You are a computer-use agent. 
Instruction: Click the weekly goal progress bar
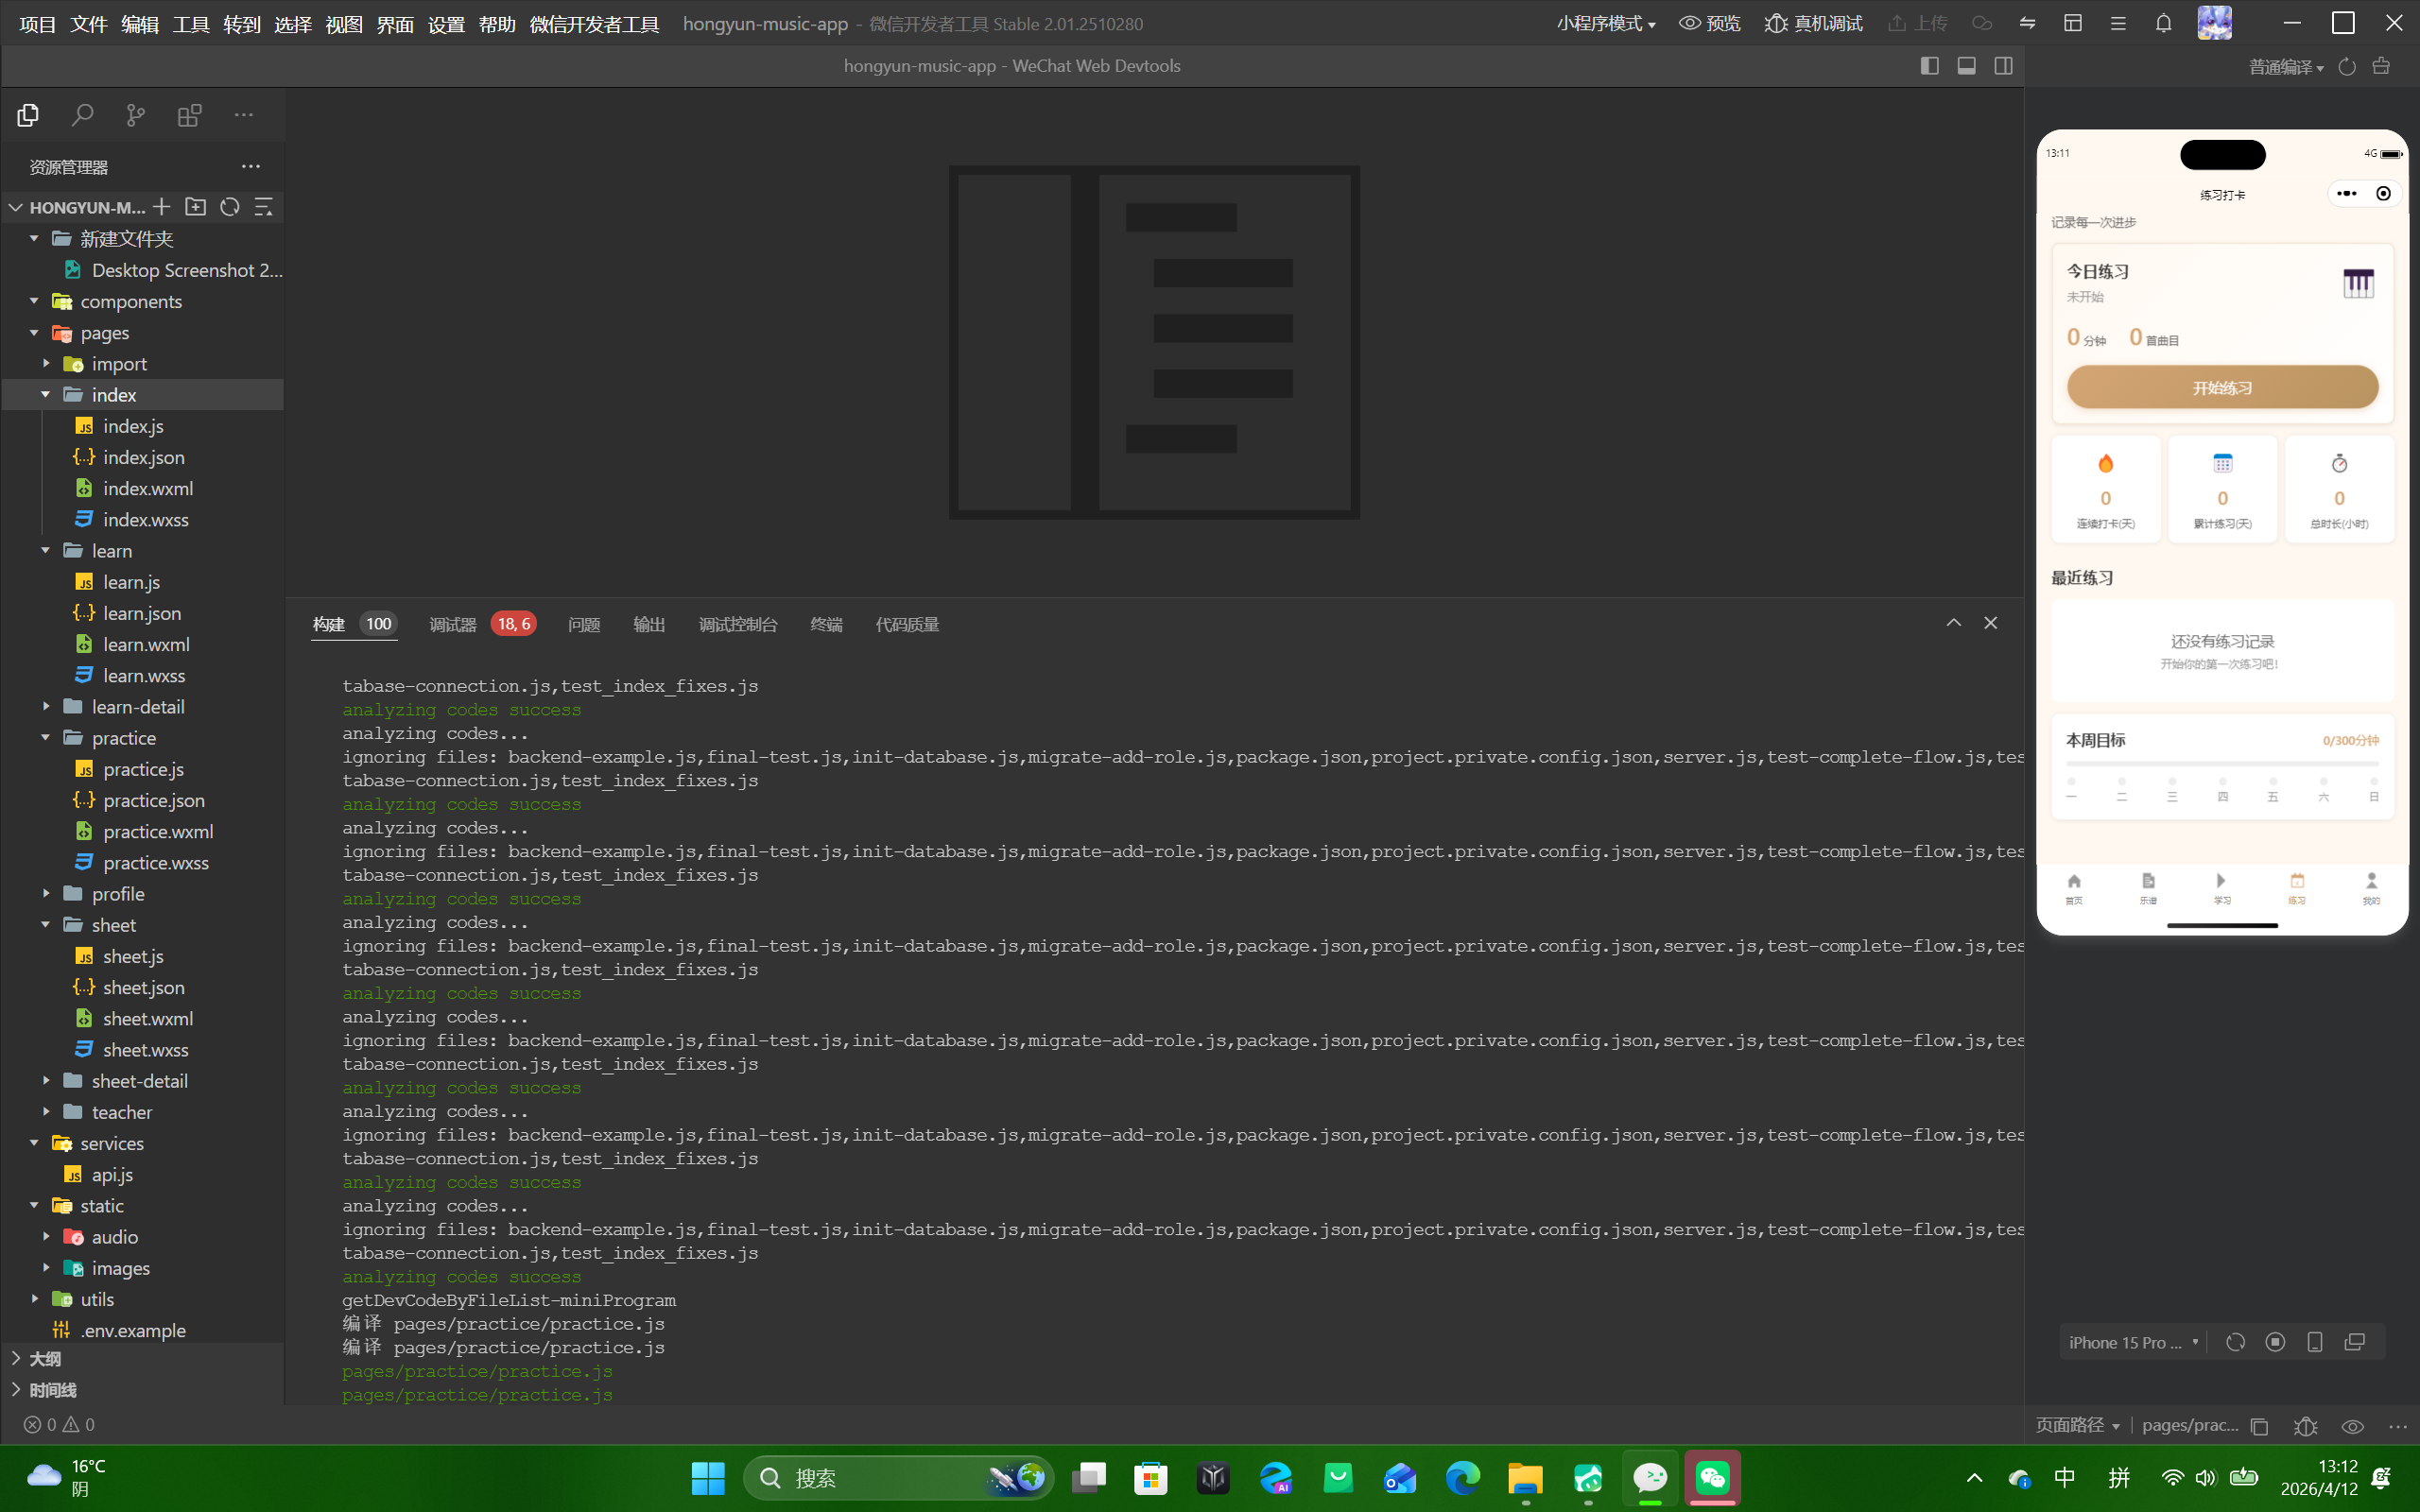(x=2222, y=763)
